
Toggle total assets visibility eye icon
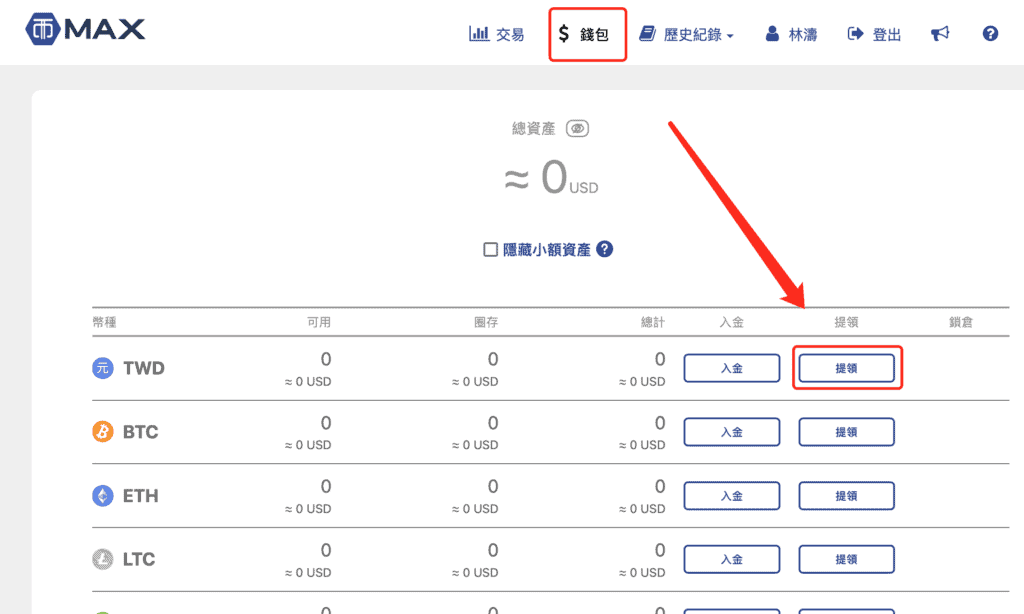click(577, 129)
